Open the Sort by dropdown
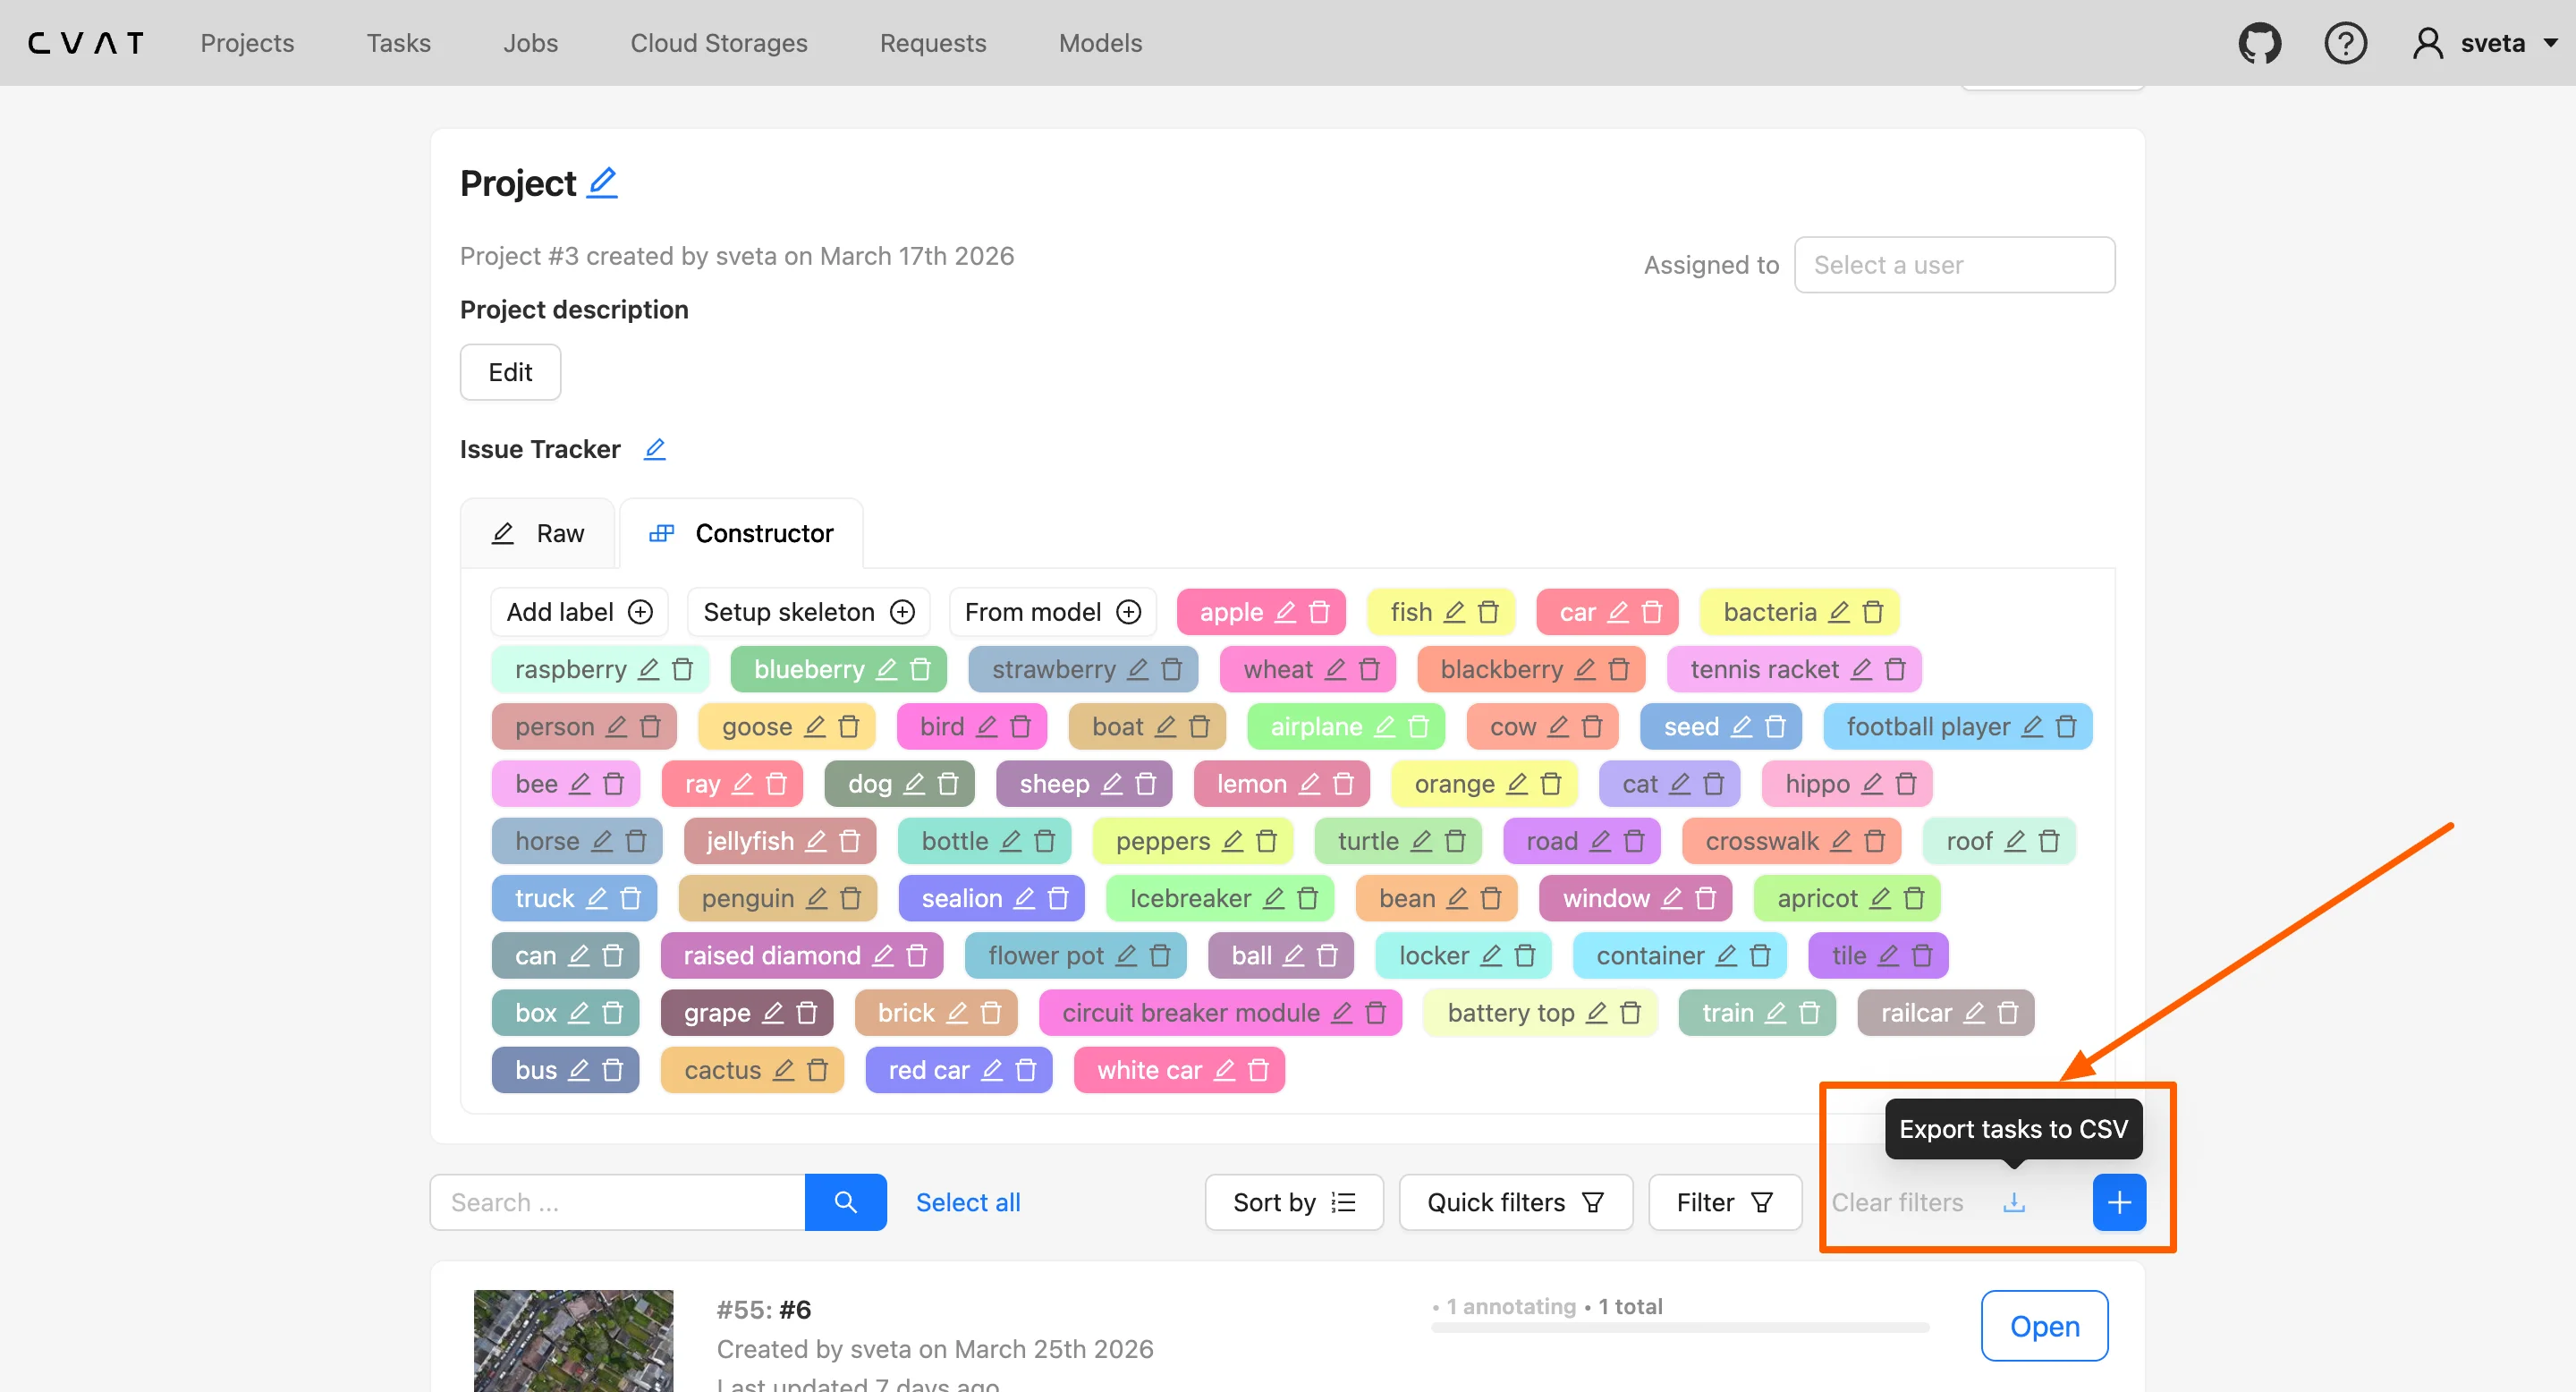This screenshot has height=1392, width=2576. tap(1293, 1202)
